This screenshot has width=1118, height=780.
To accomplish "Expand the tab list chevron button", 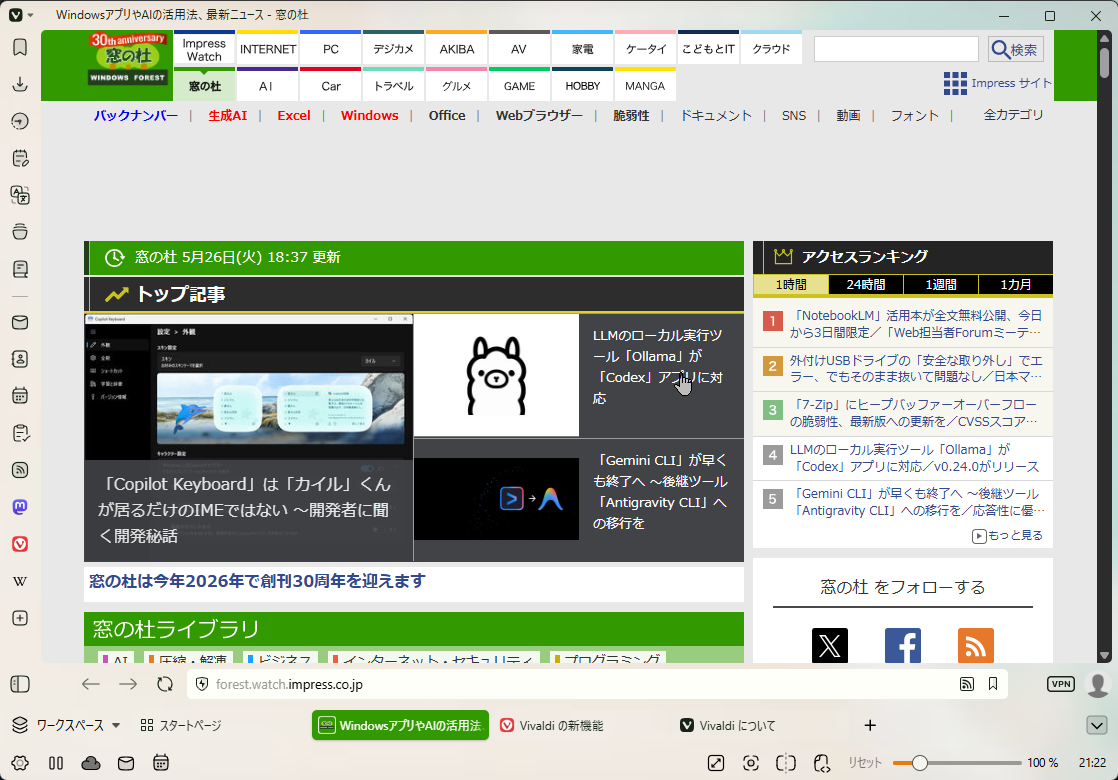I will [x=1097, y=726].
